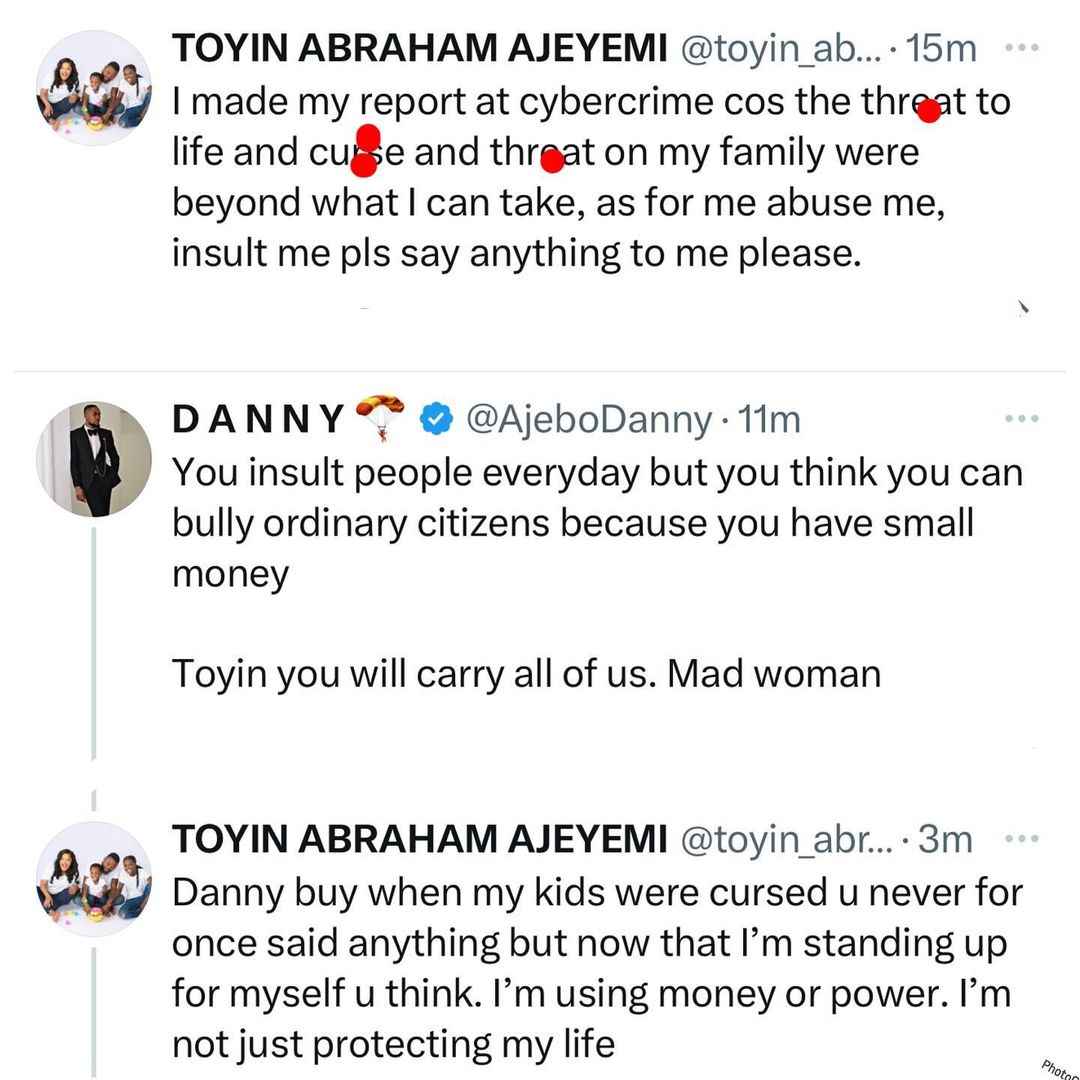Click the @toyin_ab... handle on first tweet
Image resolution: width=1080 pixels, height=1080 pixels.
point(781,50)
